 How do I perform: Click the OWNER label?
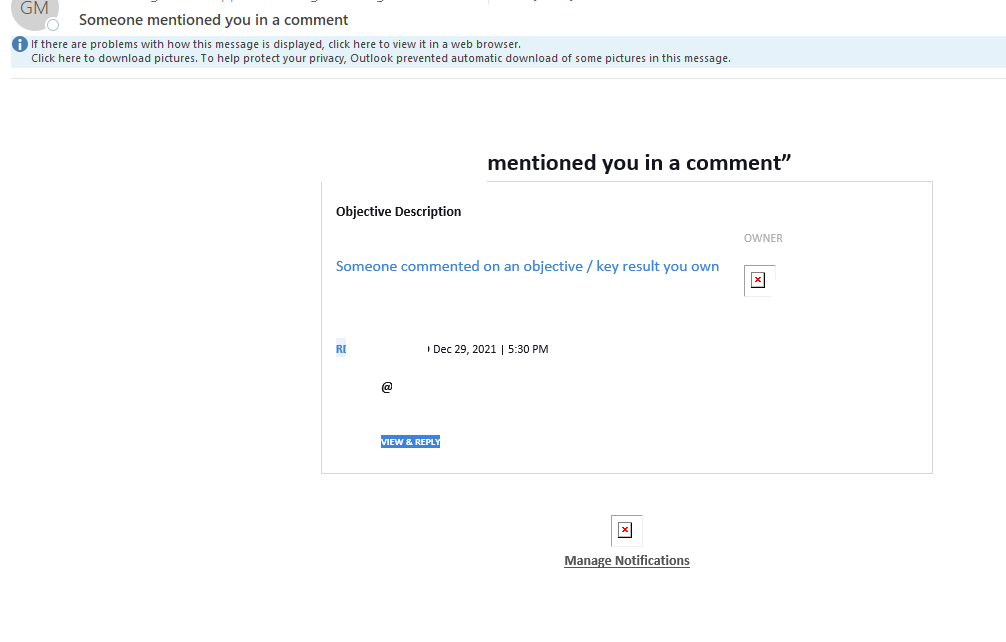coord(763,238)
